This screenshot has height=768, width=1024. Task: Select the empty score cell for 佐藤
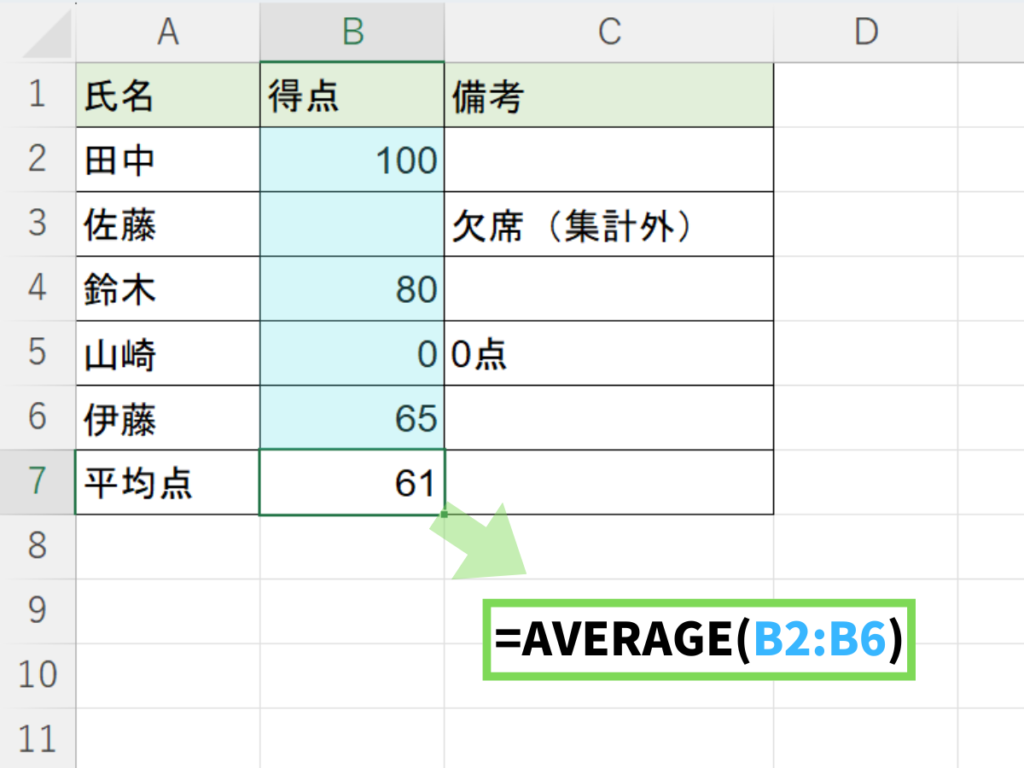click(x=352, y=225)
